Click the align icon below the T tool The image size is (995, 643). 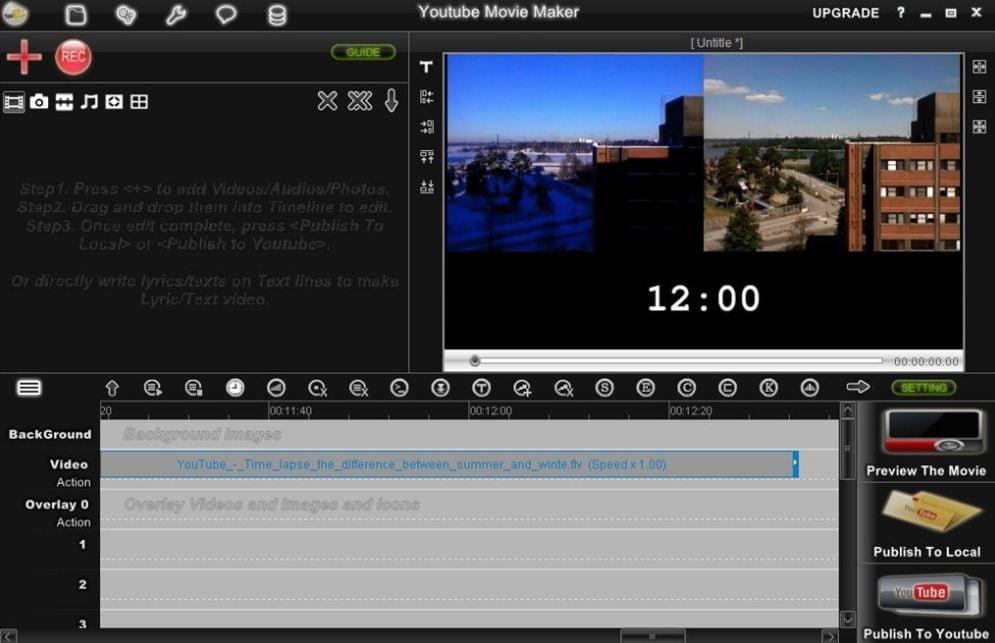426,96
